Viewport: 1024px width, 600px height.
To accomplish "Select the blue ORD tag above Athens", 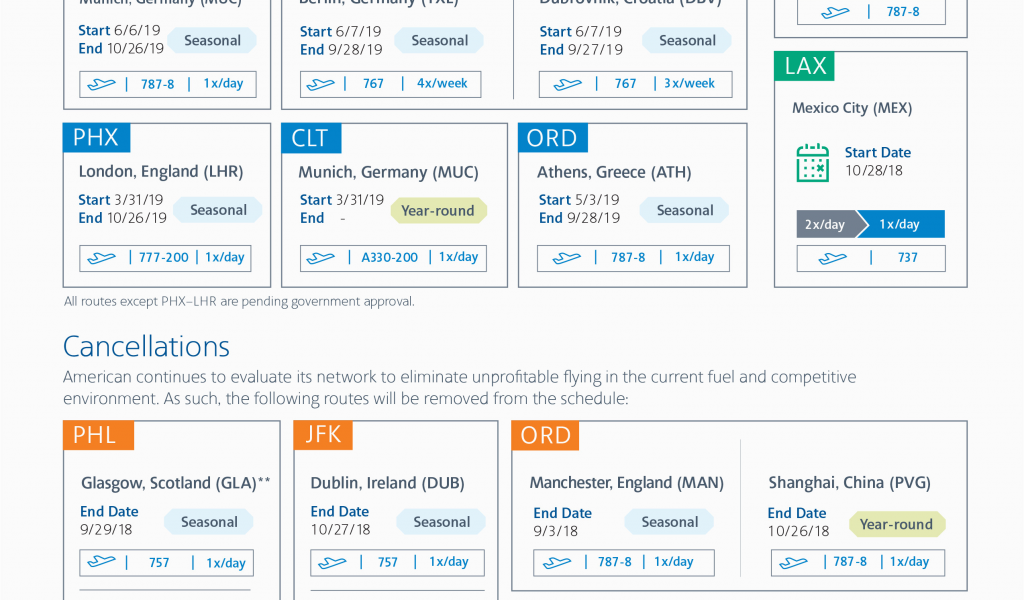I will [552, 138].
